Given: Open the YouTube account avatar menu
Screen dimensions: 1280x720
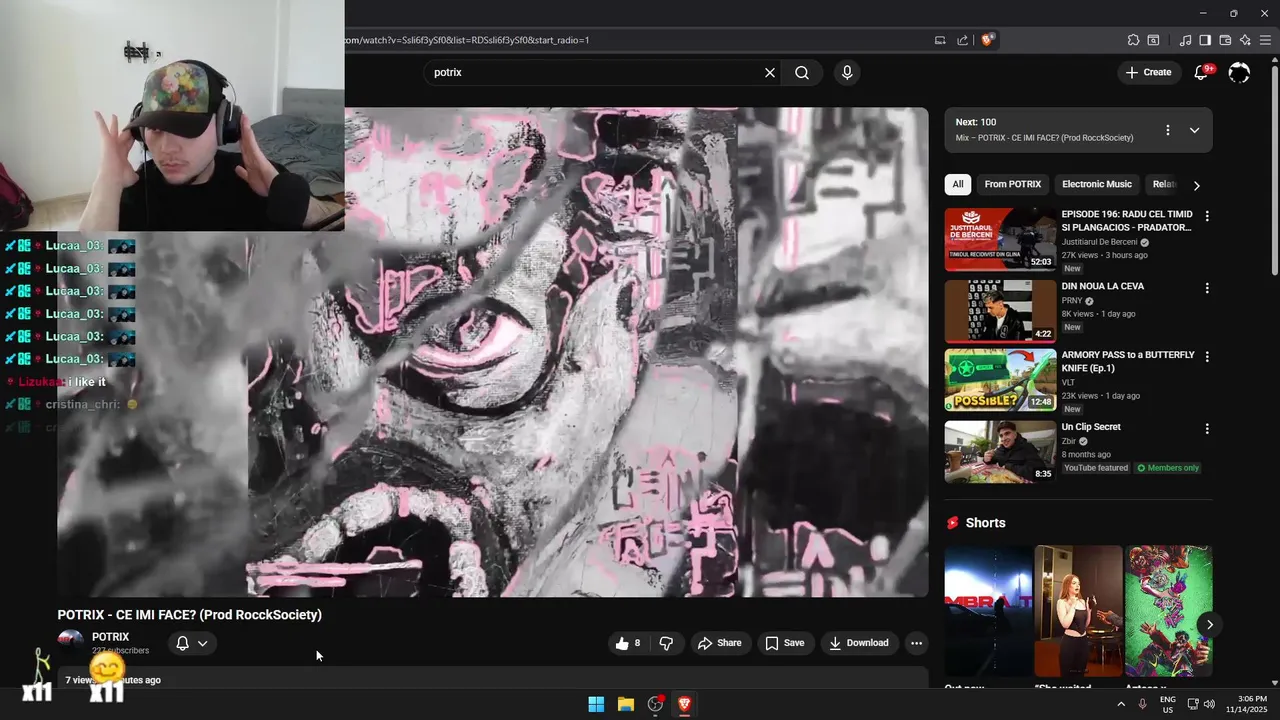Looking at the screenshot, I should [1239, 72].
